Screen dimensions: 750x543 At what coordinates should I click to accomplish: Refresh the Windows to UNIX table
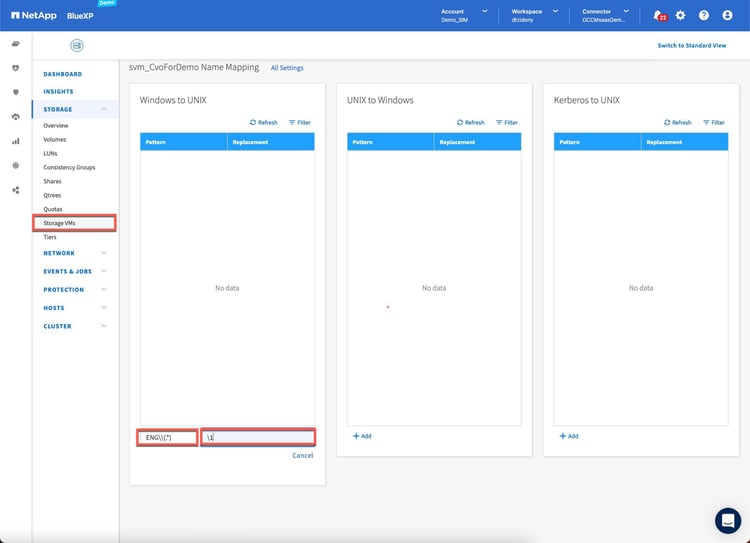pos(264,122)
